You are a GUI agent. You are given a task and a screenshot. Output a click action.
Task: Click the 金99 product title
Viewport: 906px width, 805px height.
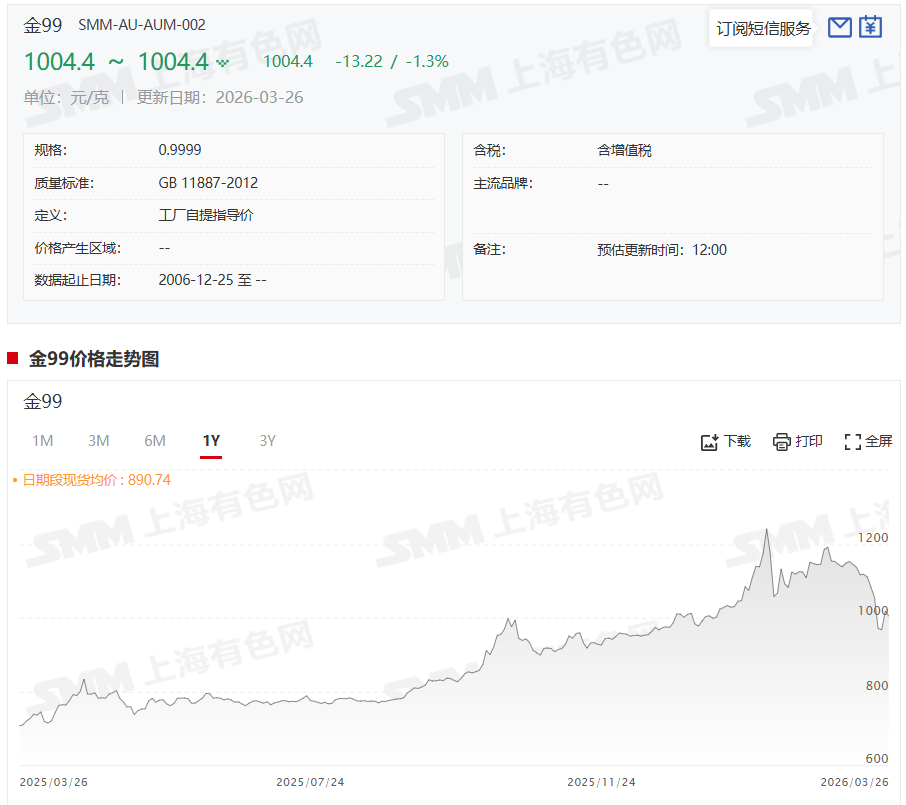point(43,25)
